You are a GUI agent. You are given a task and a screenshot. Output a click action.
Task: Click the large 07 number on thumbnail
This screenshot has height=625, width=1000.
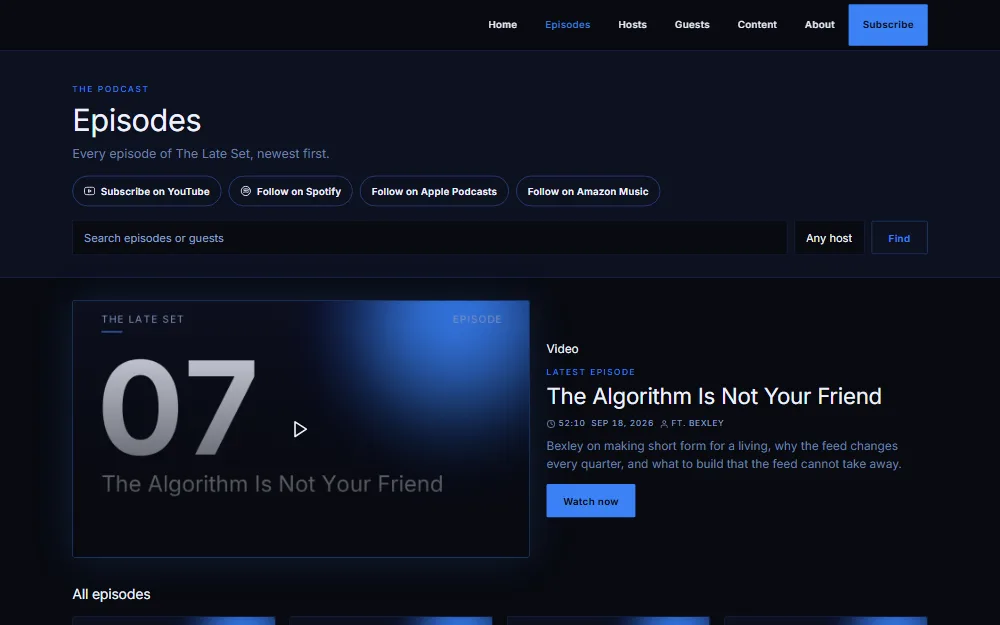tap(179, 408)
